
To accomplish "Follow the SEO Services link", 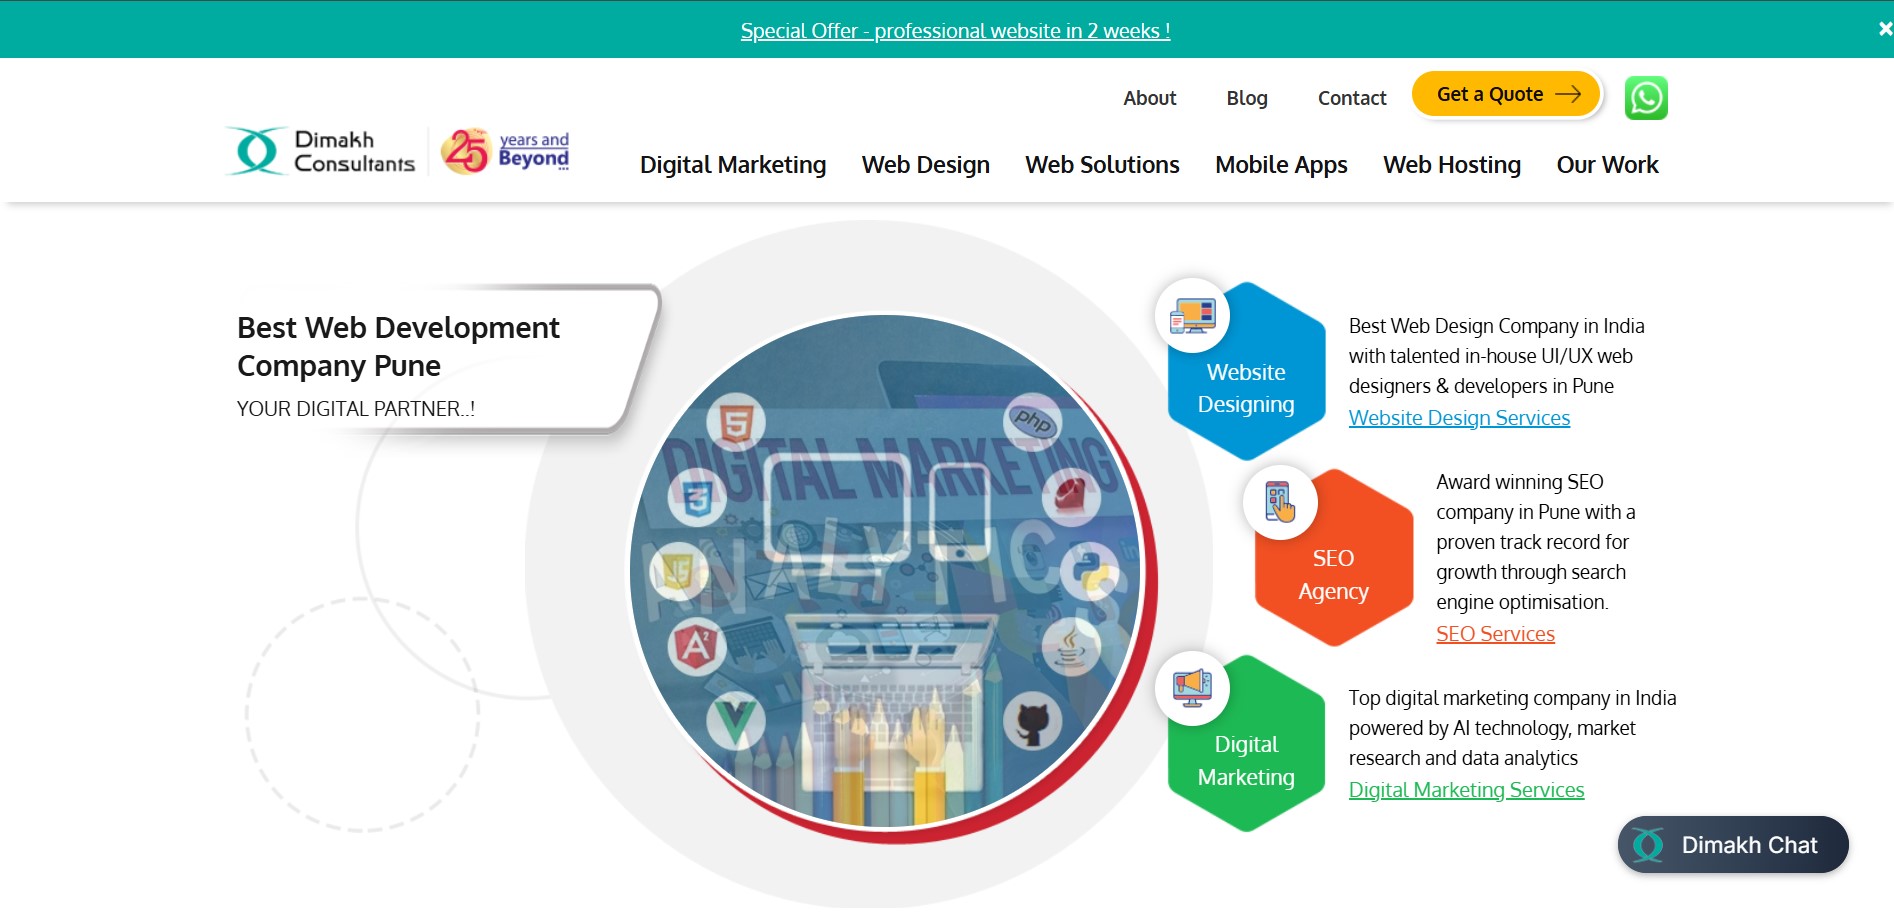I will coord(1495,634).
